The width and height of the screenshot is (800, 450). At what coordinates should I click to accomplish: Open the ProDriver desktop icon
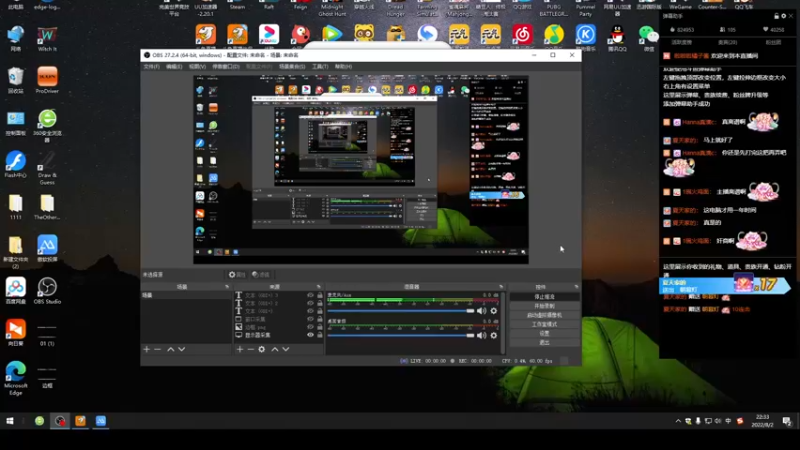47,80
